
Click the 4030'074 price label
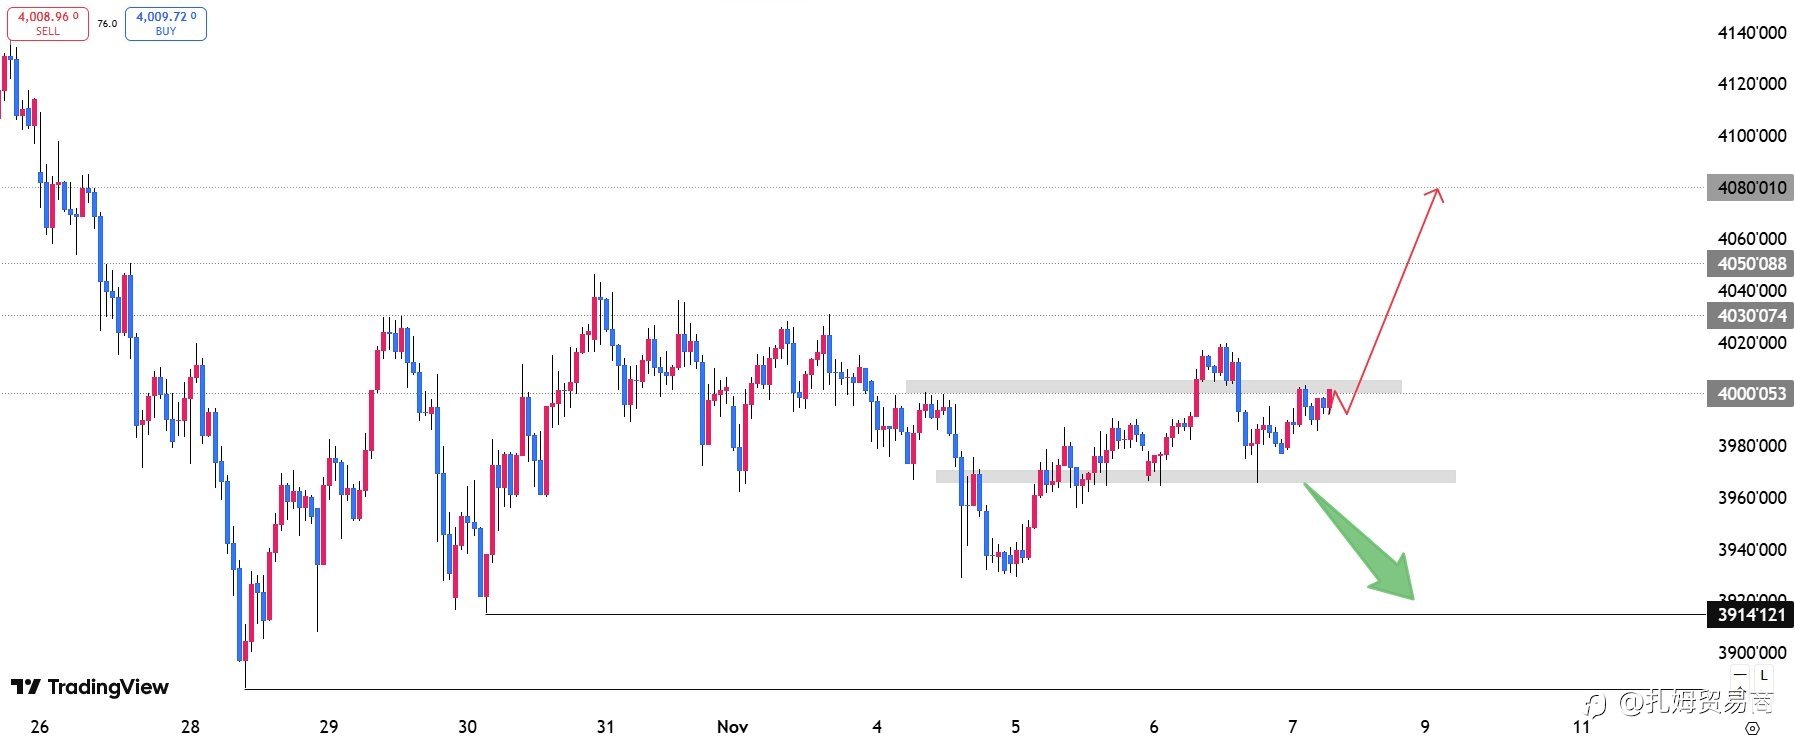[x=1750, y=316]
